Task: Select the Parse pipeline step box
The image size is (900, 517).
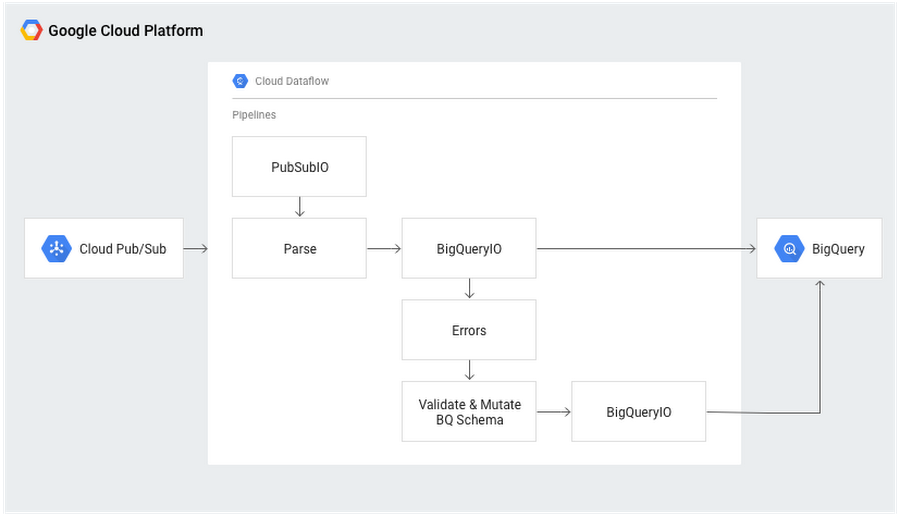Action: coord(299,248)
